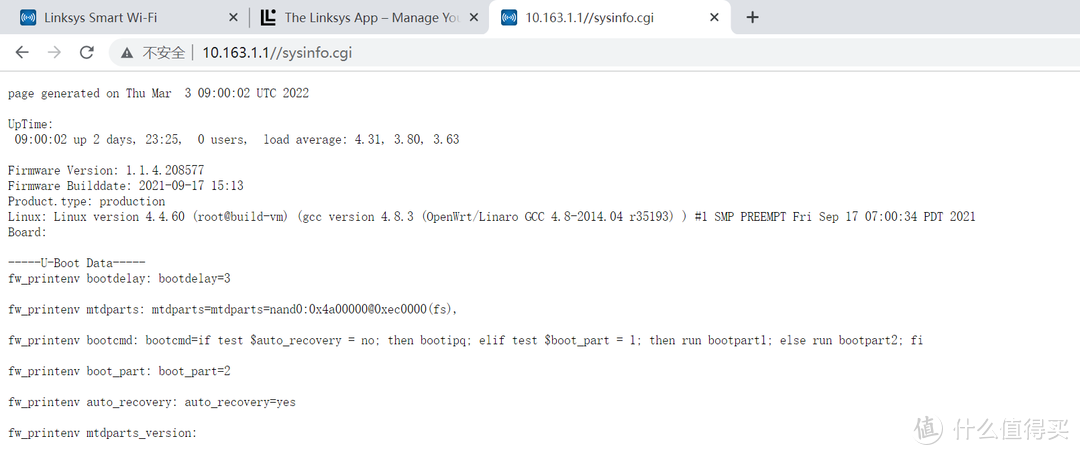Click the 'Board:' line

click(28, 232)
